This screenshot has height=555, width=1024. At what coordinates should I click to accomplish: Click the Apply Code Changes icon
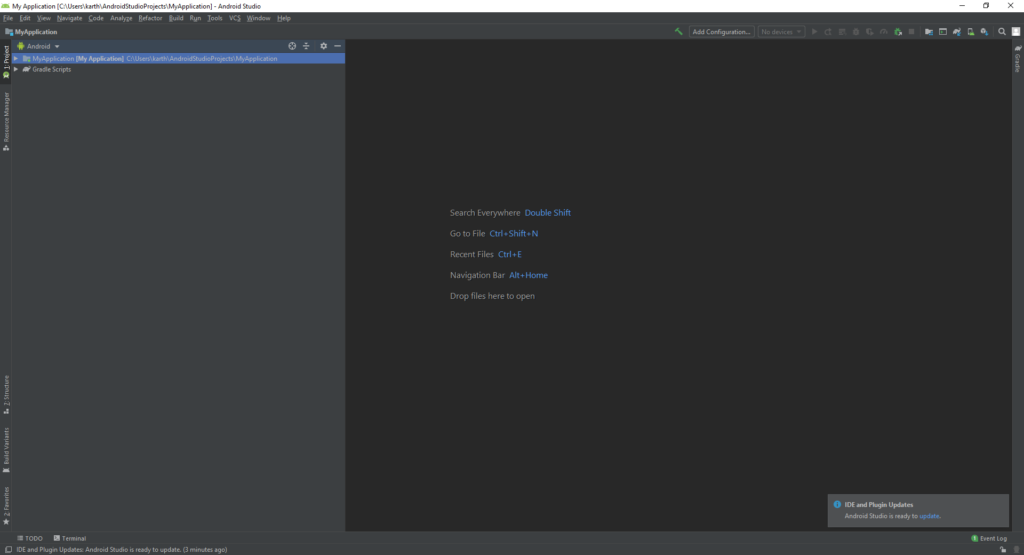(x=842, y=31)
